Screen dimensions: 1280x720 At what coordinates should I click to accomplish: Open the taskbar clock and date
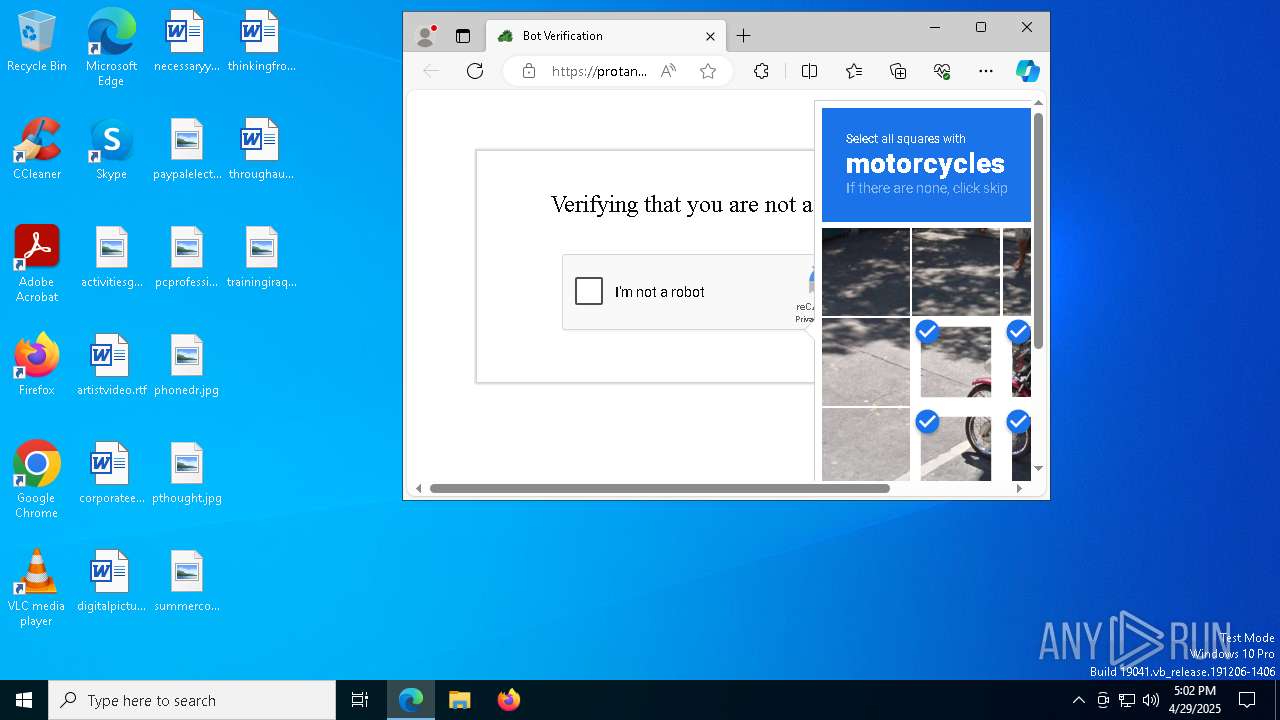tap(1195, 700)
